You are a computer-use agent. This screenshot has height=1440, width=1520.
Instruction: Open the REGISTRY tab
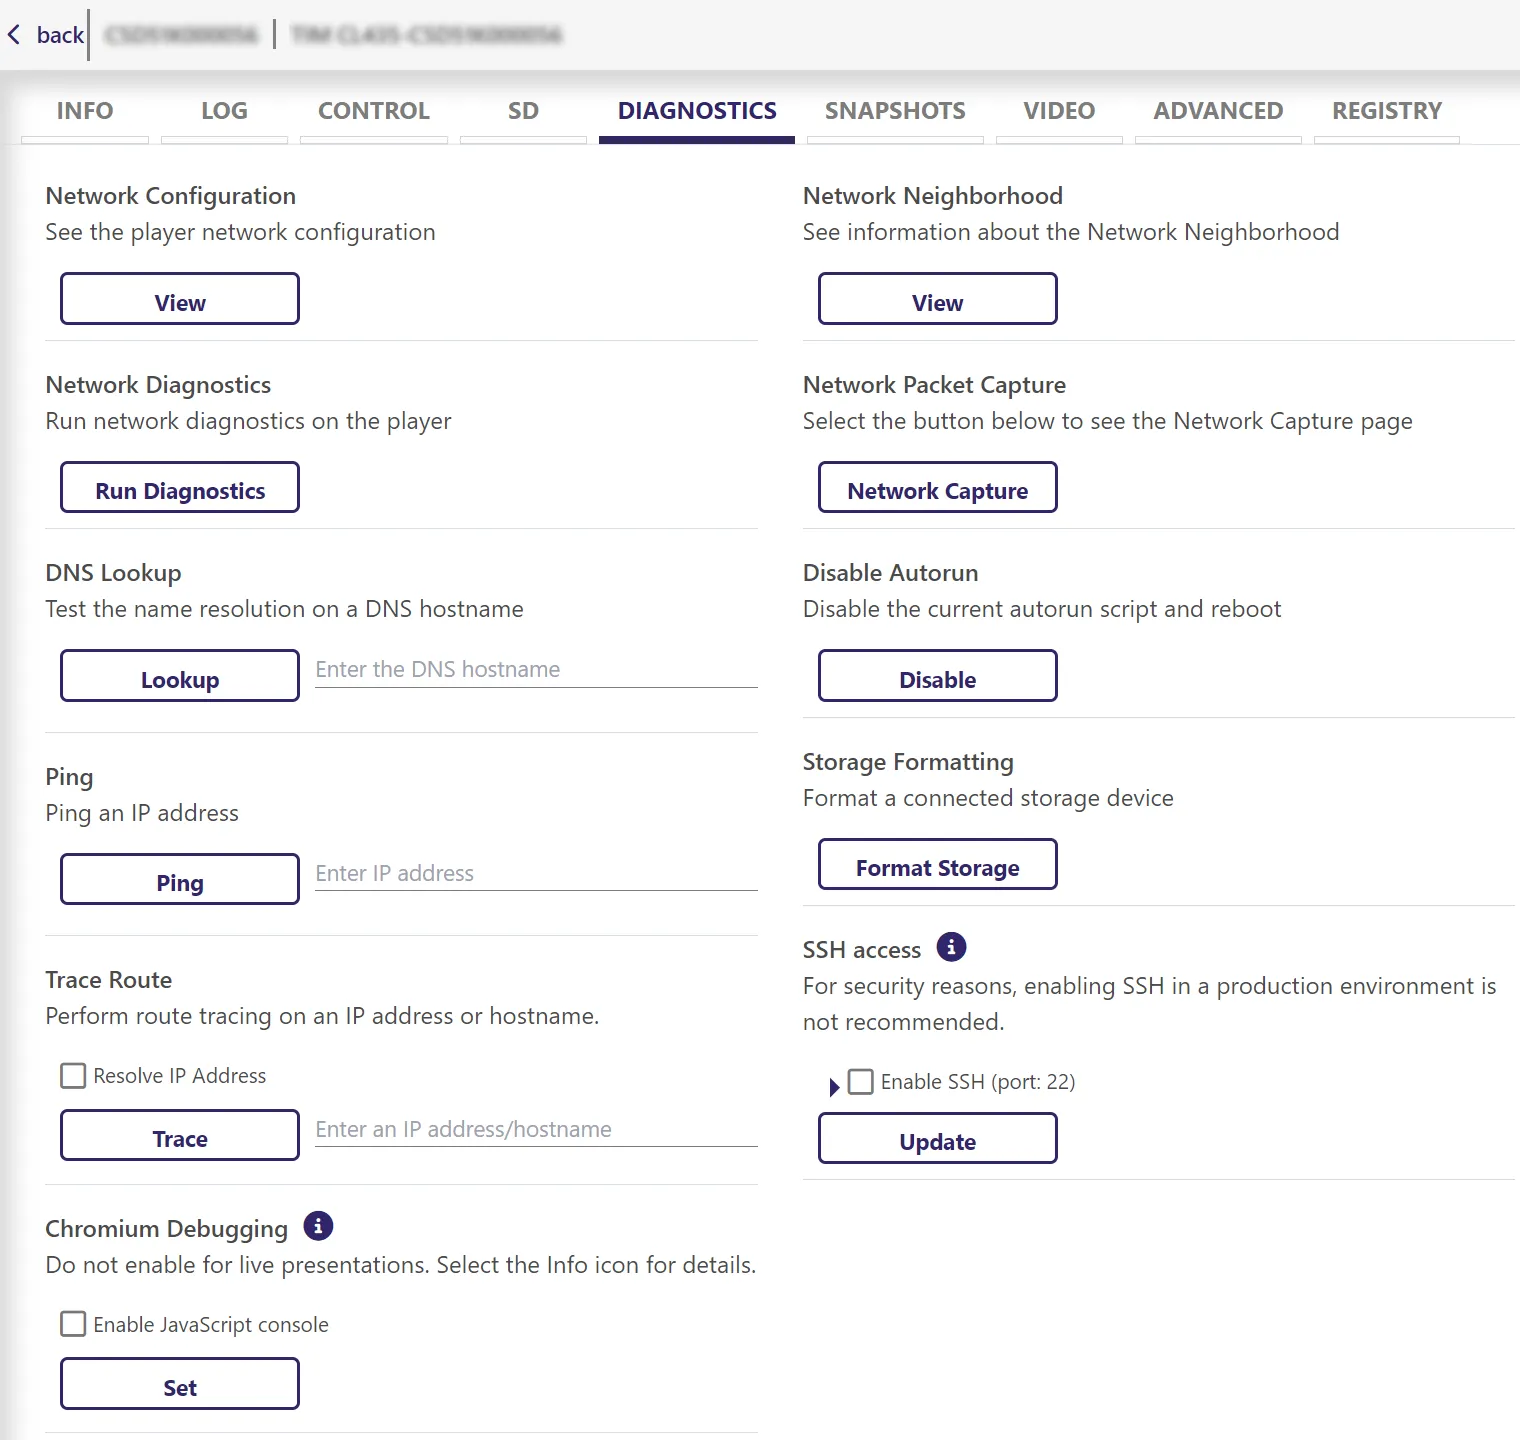click(x=1386, y=111)
